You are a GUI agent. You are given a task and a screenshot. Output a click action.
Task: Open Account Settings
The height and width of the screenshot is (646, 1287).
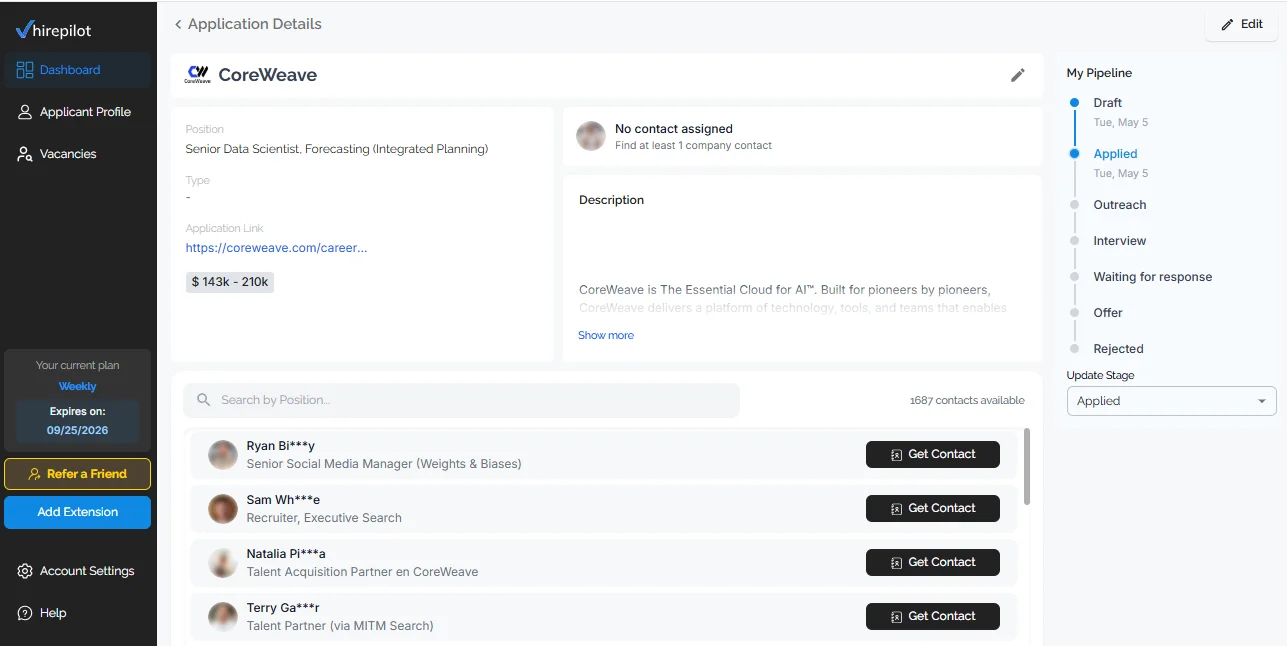[78, 571]
